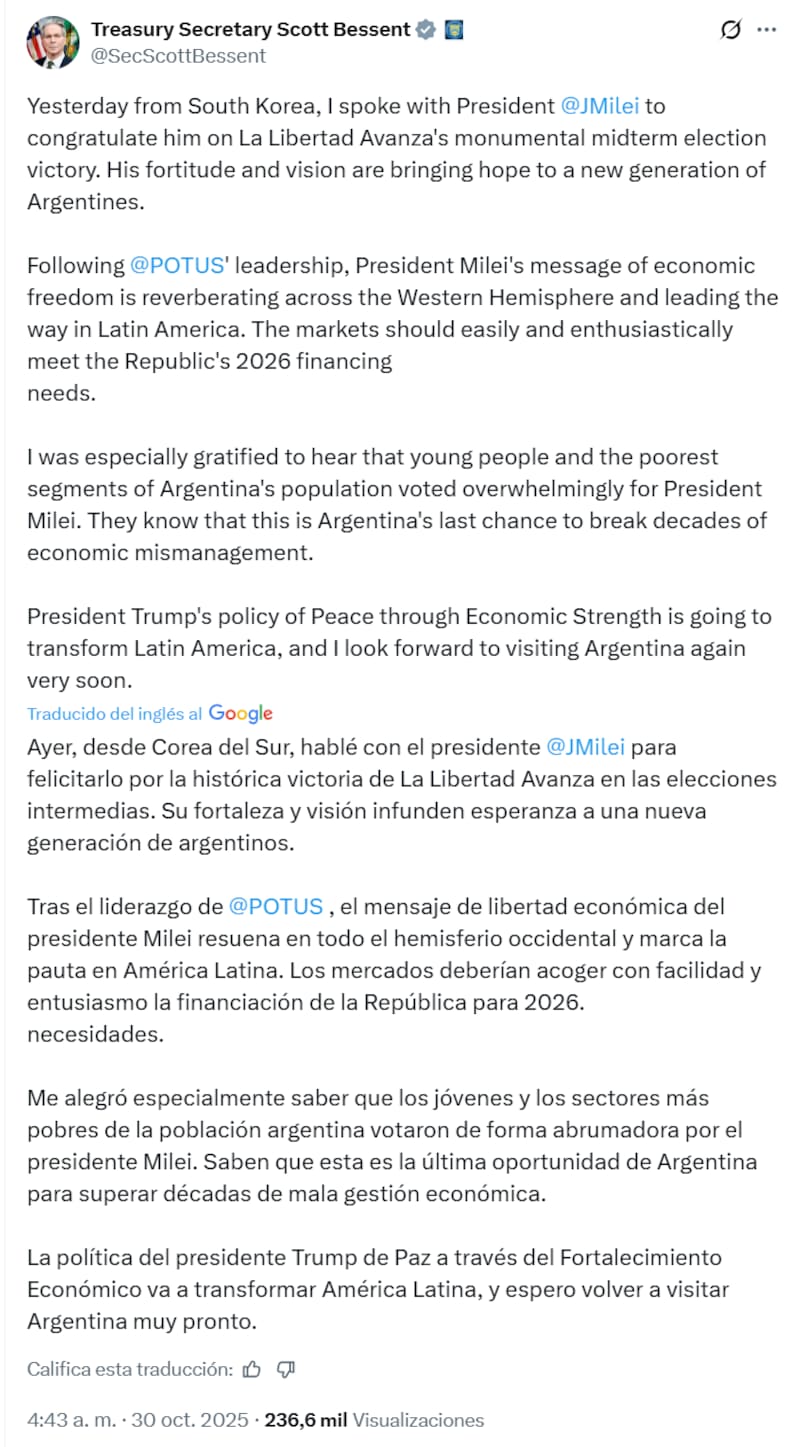Viewport: 800px width, 1447px height.
Task: Click the "Traducido del inglés al" label
Action: [115, 713]
